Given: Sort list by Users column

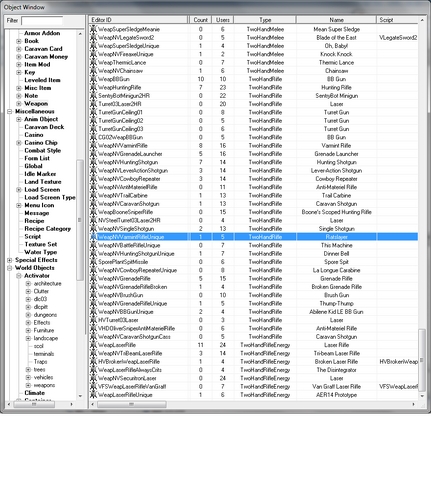Looking at the screenshot, I should (x=223, y=20).
